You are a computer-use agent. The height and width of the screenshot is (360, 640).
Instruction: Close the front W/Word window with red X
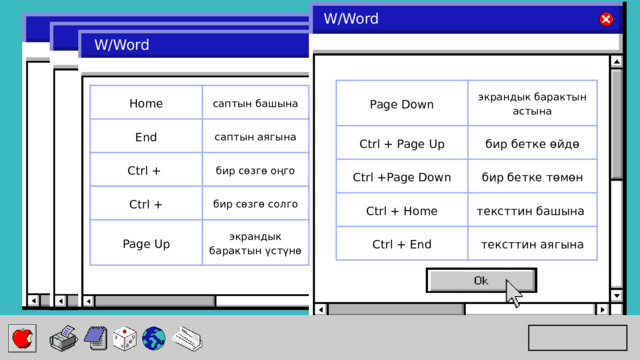(606, 19)
